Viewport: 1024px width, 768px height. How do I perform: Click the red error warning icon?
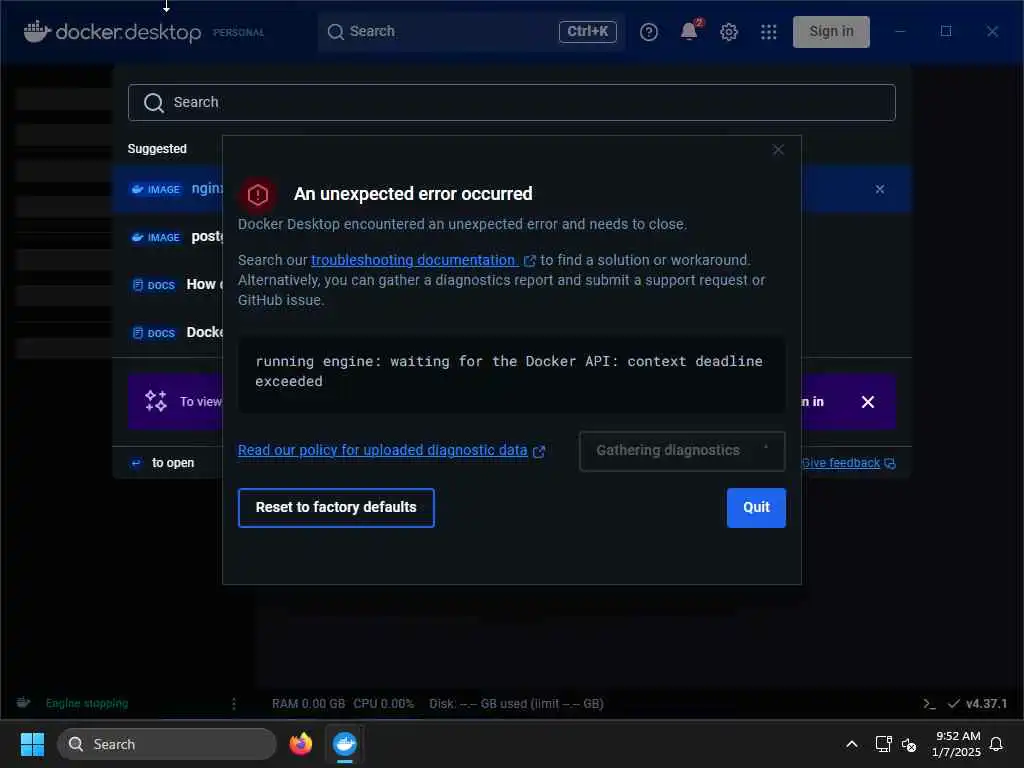258,195
